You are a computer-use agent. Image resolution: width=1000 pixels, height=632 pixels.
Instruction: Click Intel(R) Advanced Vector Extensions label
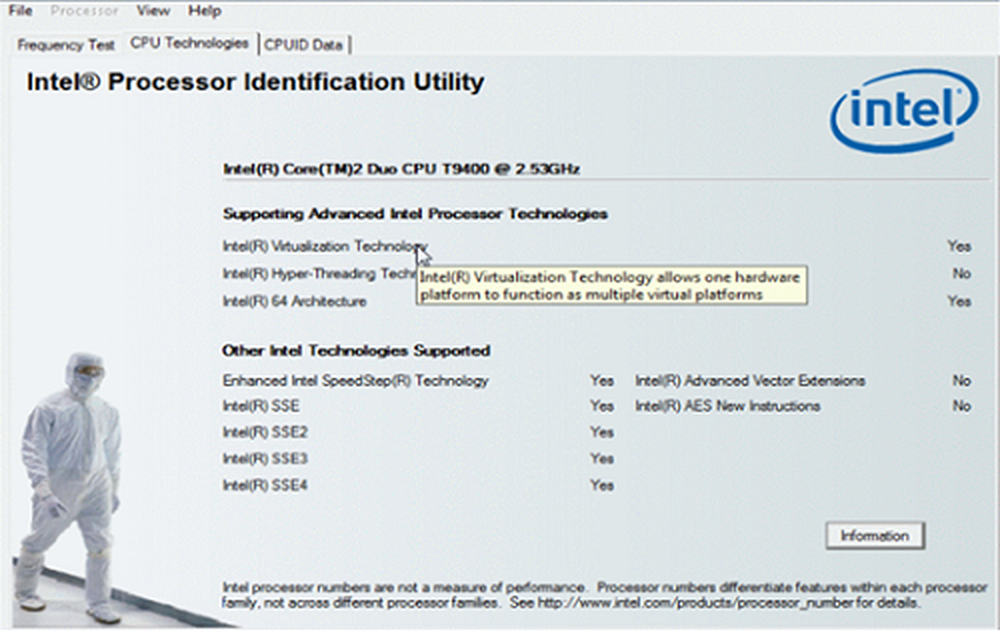[751, 381]
